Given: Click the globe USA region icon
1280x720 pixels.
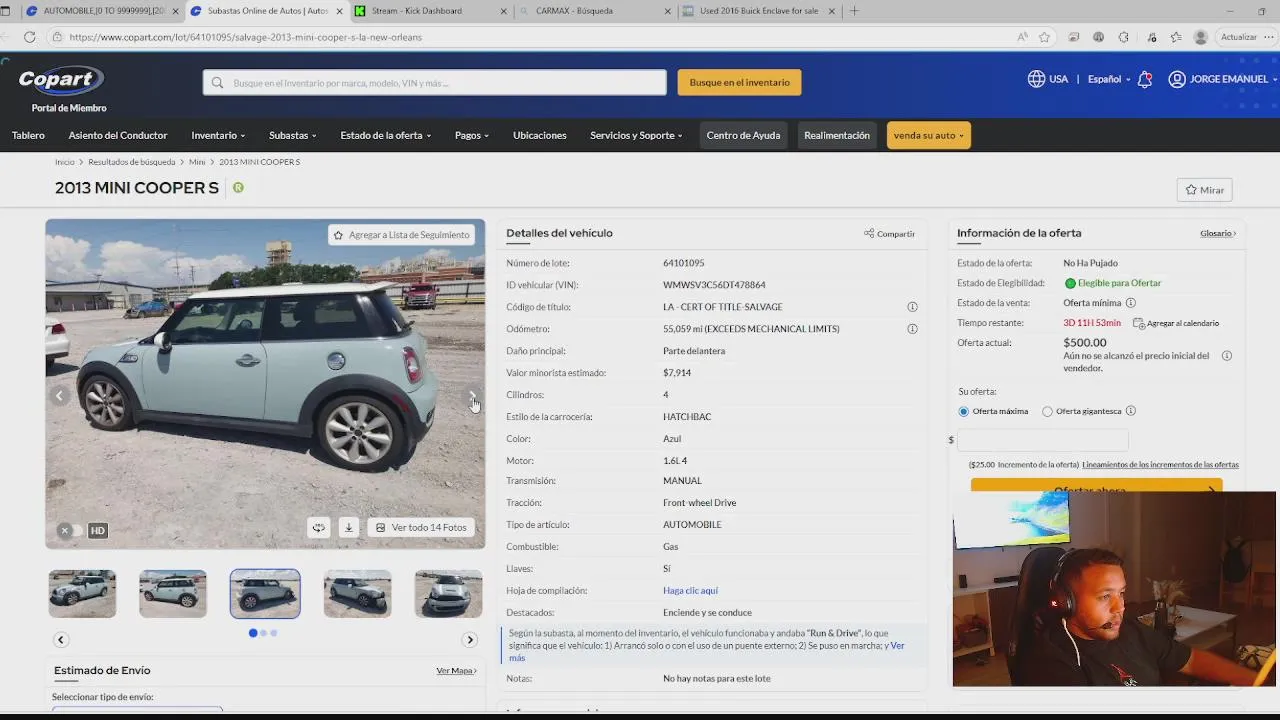Looking at the screenshot, I should pyautogui.click(x=1036, y=79).
